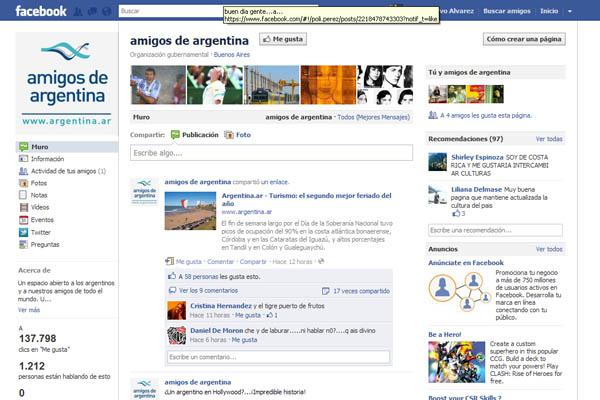The width and height of the screenshot is (600, 400).
Task: Click www.argentina.ar link under article title
Action: [246, 212]
